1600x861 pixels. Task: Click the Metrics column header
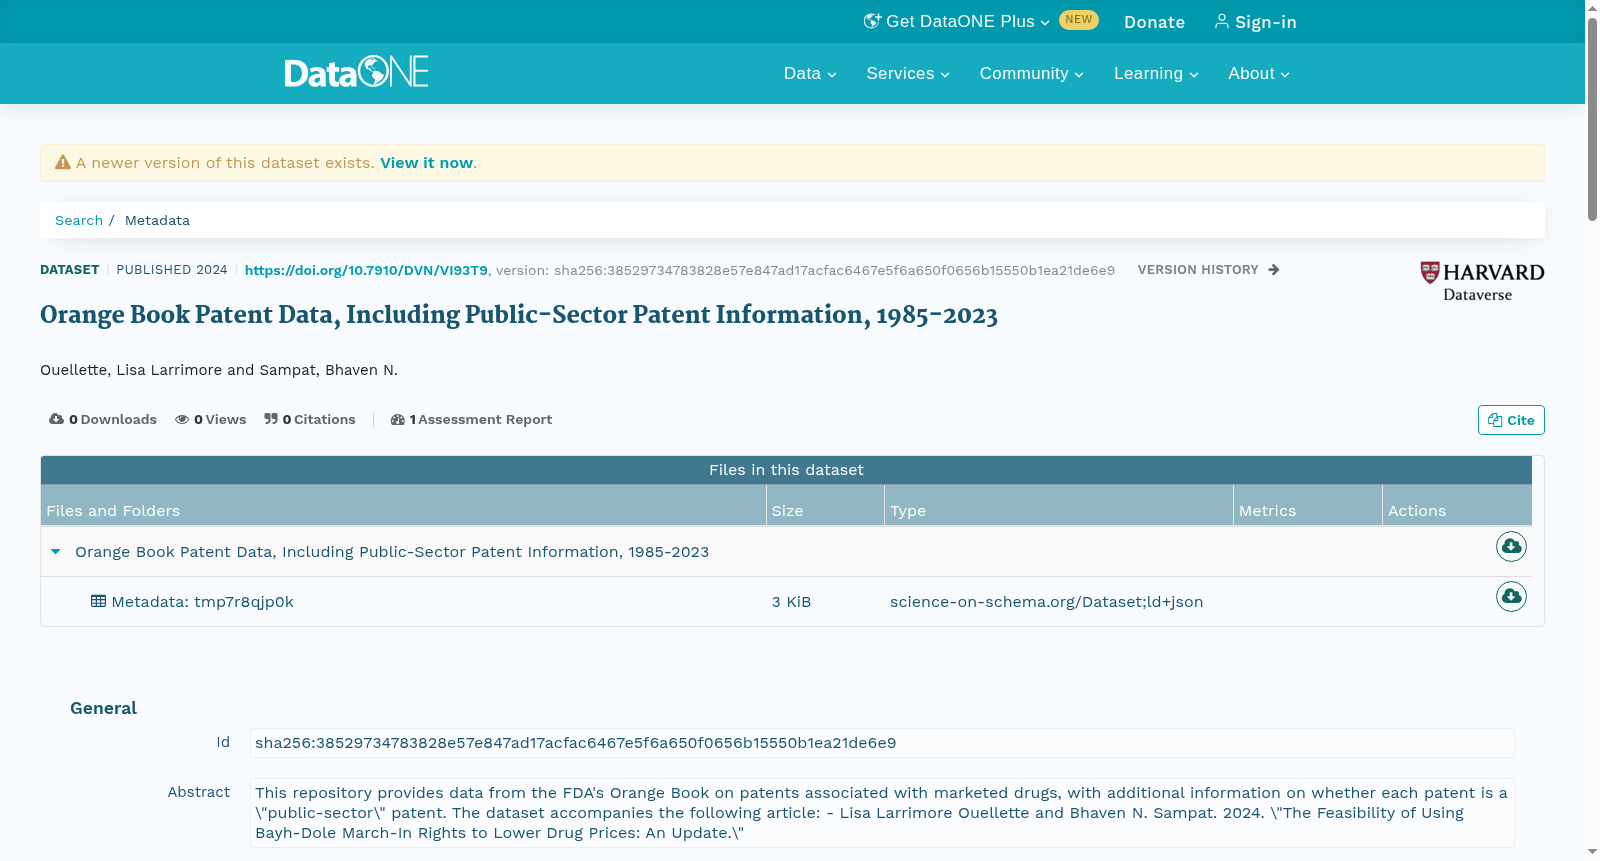coord(1308,505)
